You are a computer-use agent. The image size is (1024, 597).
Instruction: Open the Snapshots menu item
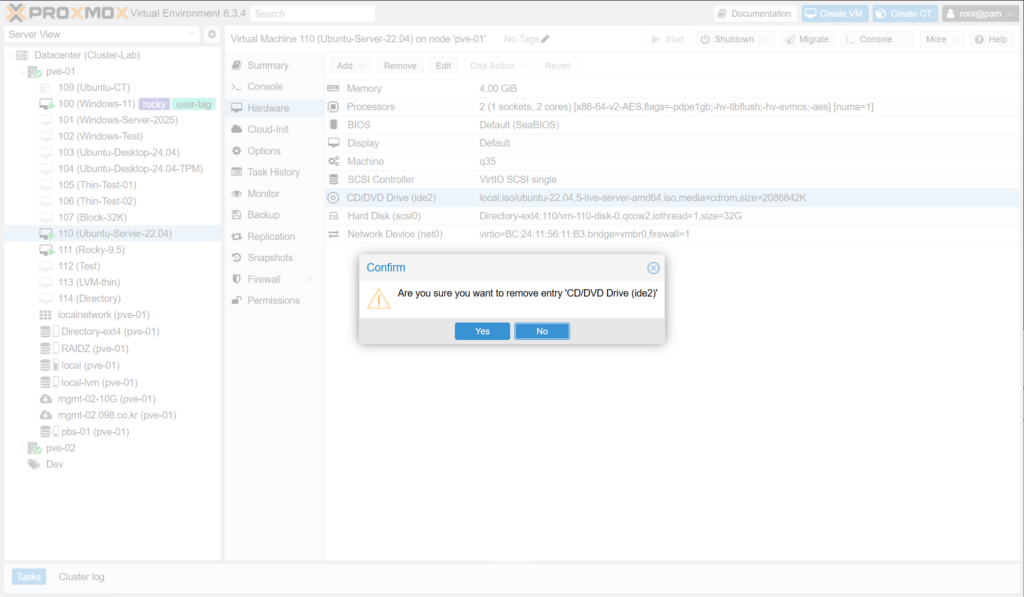269,258
